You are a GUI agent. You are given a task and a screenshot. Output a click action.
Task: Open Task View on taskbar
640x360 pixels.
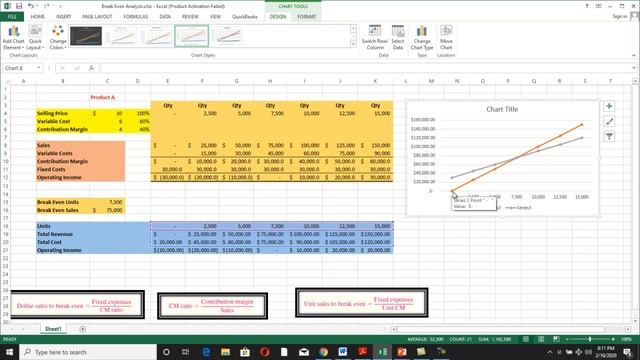click(185, 352)
